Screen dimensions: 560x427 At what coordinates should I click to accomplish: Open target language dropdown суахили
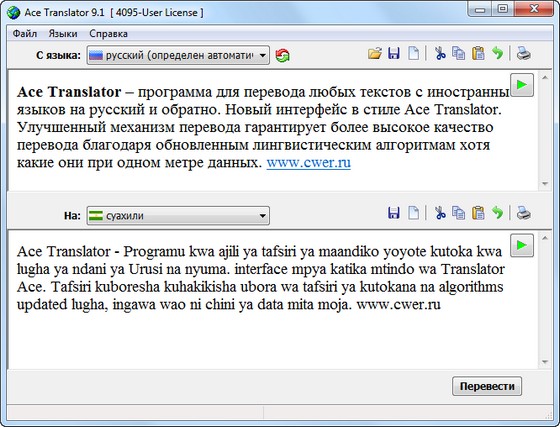pos(178,216)
